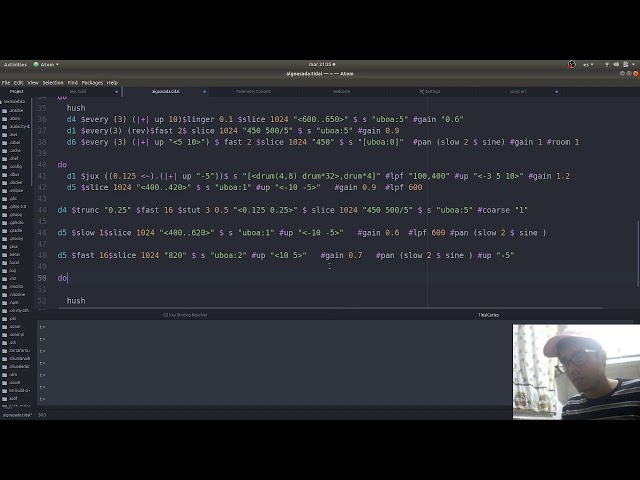The image size is (640, 480).
Task: Click the .pki folder icon
Action: tap(4, 318)
